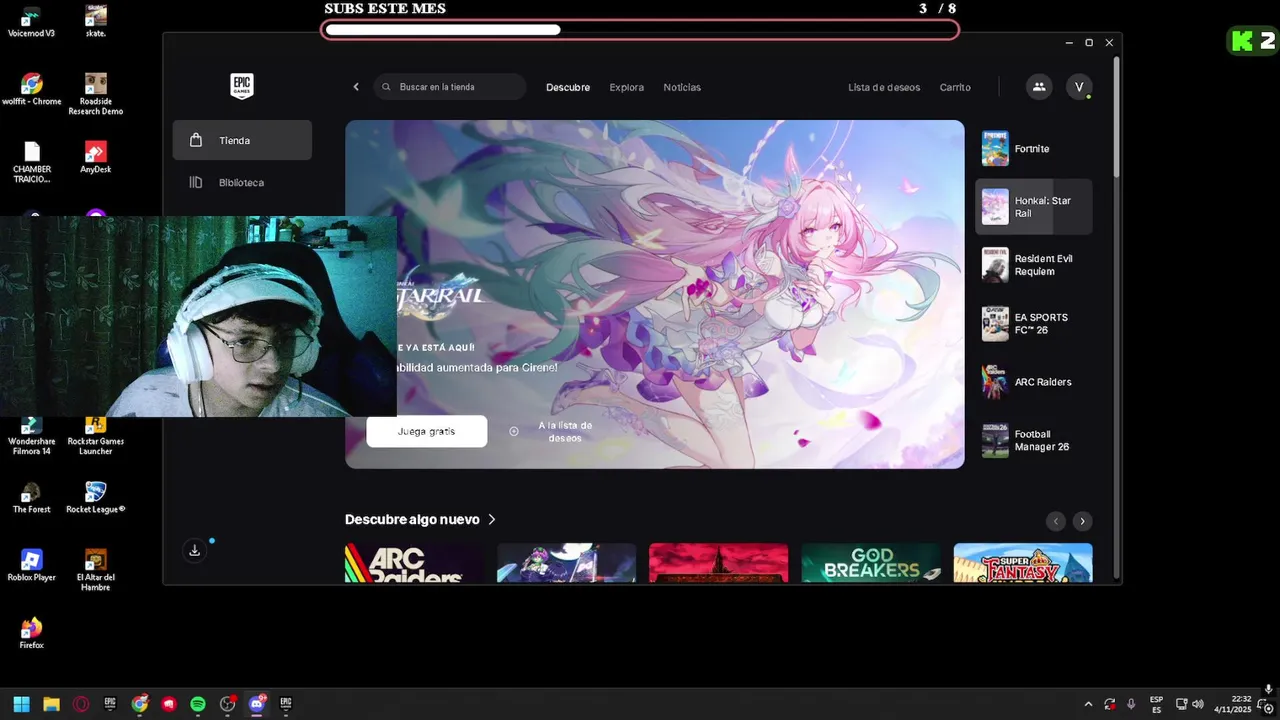Select the CHAMBER TRAICIO... desktop file
1280x720 pixels.
32,162
